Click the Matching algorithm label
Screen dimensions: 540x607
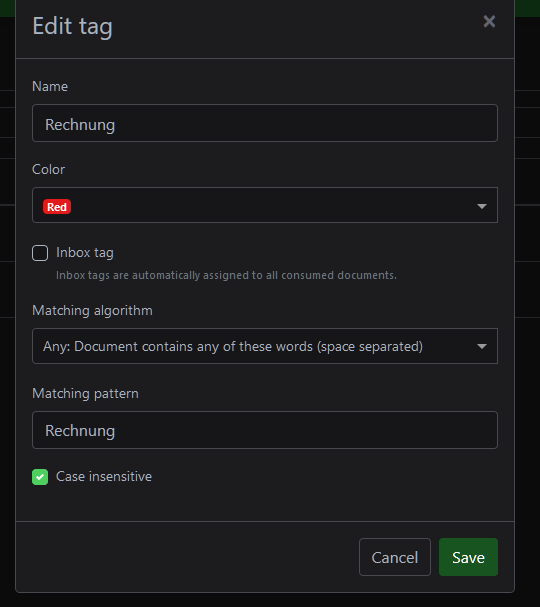[93, 310]
